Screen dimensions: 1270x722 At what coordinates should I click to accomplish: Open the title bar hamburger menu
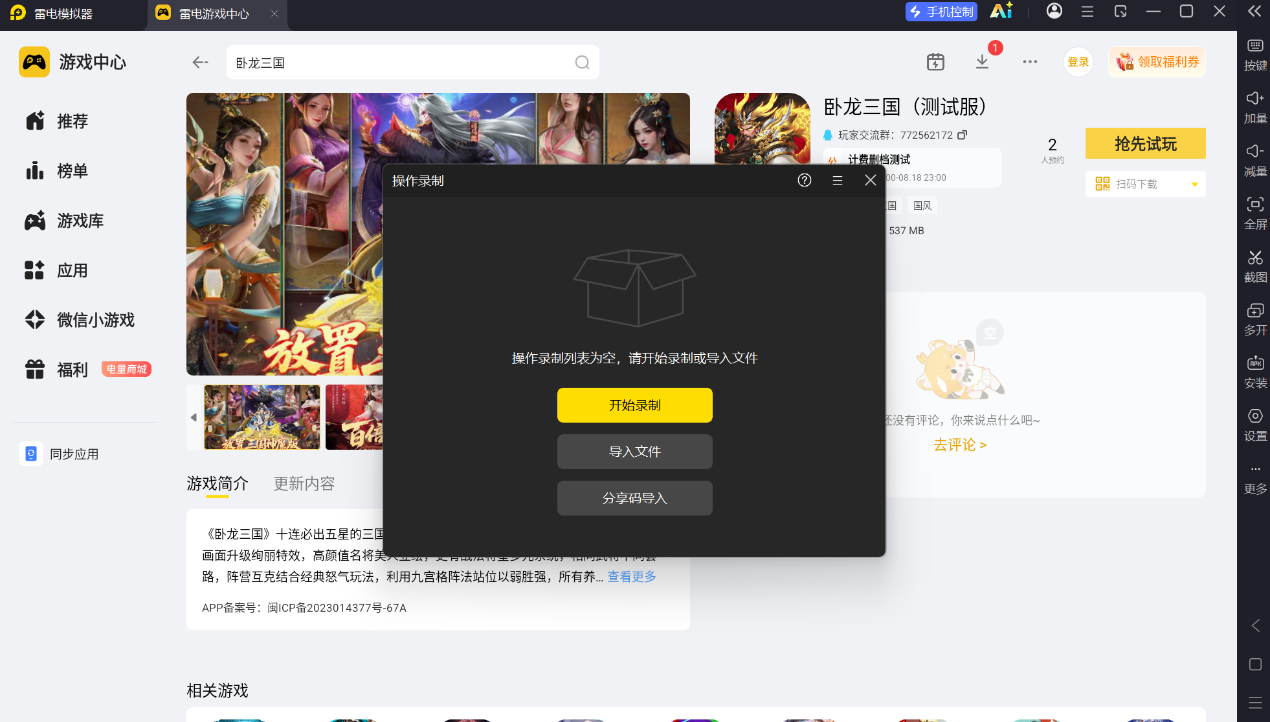point(1087,12)
